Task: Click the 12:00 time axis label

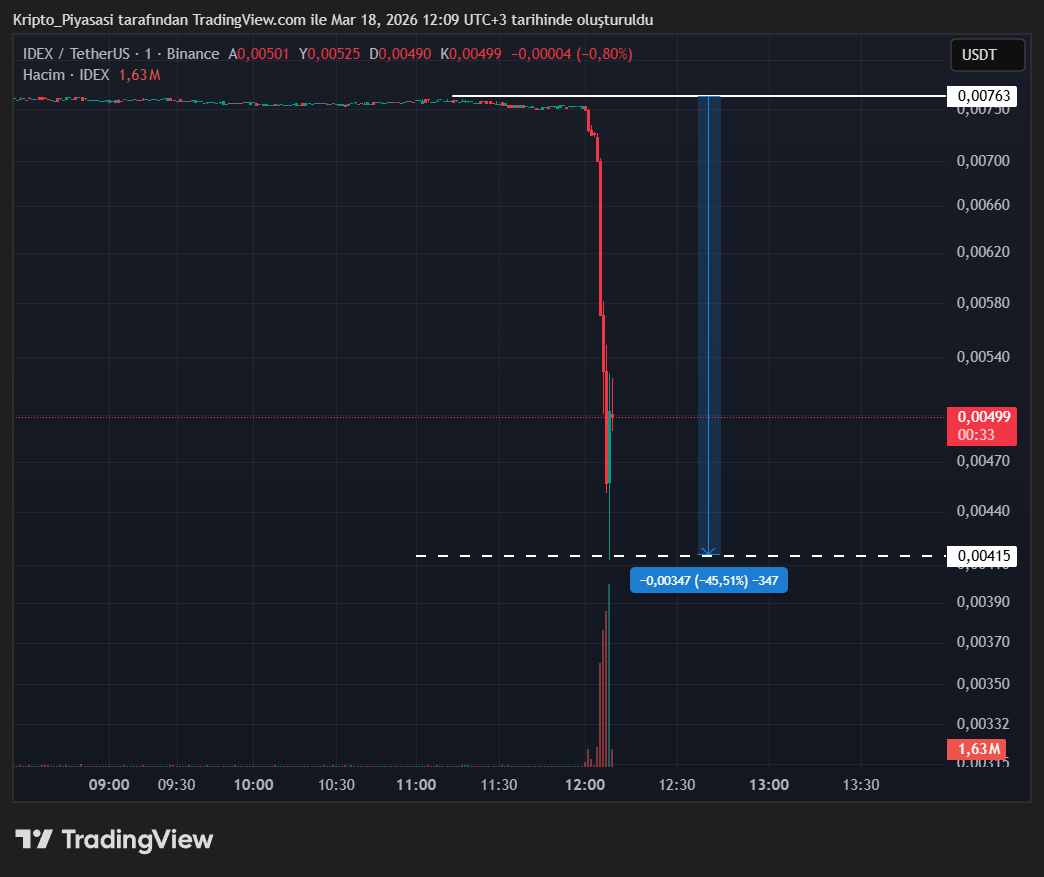Action: click(x=585, y=785)
